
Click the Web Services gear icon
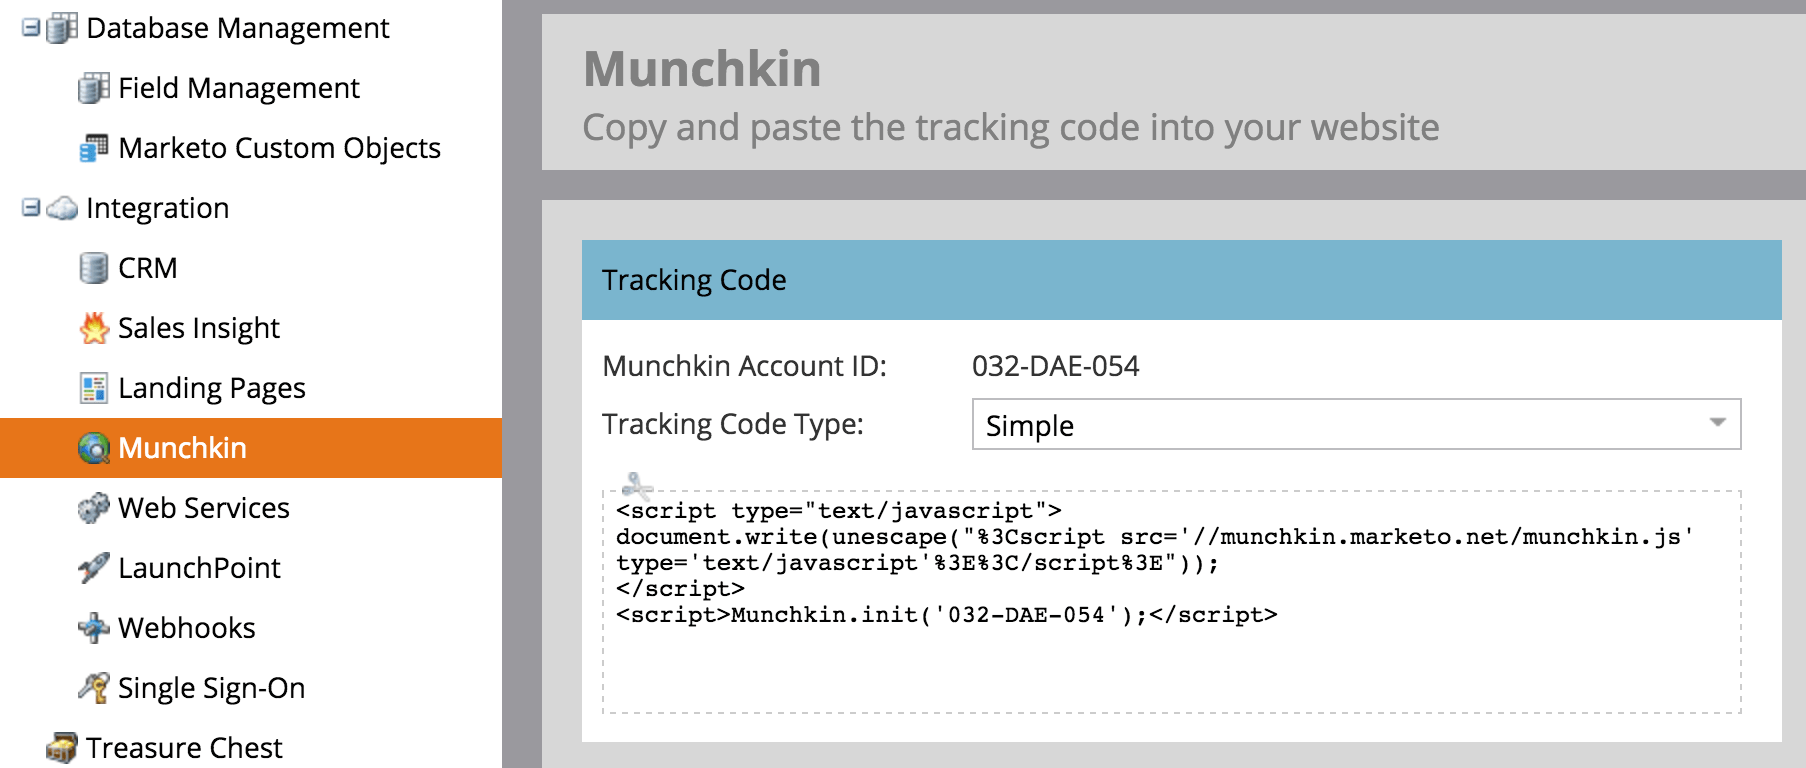click(x=93, y=508)
